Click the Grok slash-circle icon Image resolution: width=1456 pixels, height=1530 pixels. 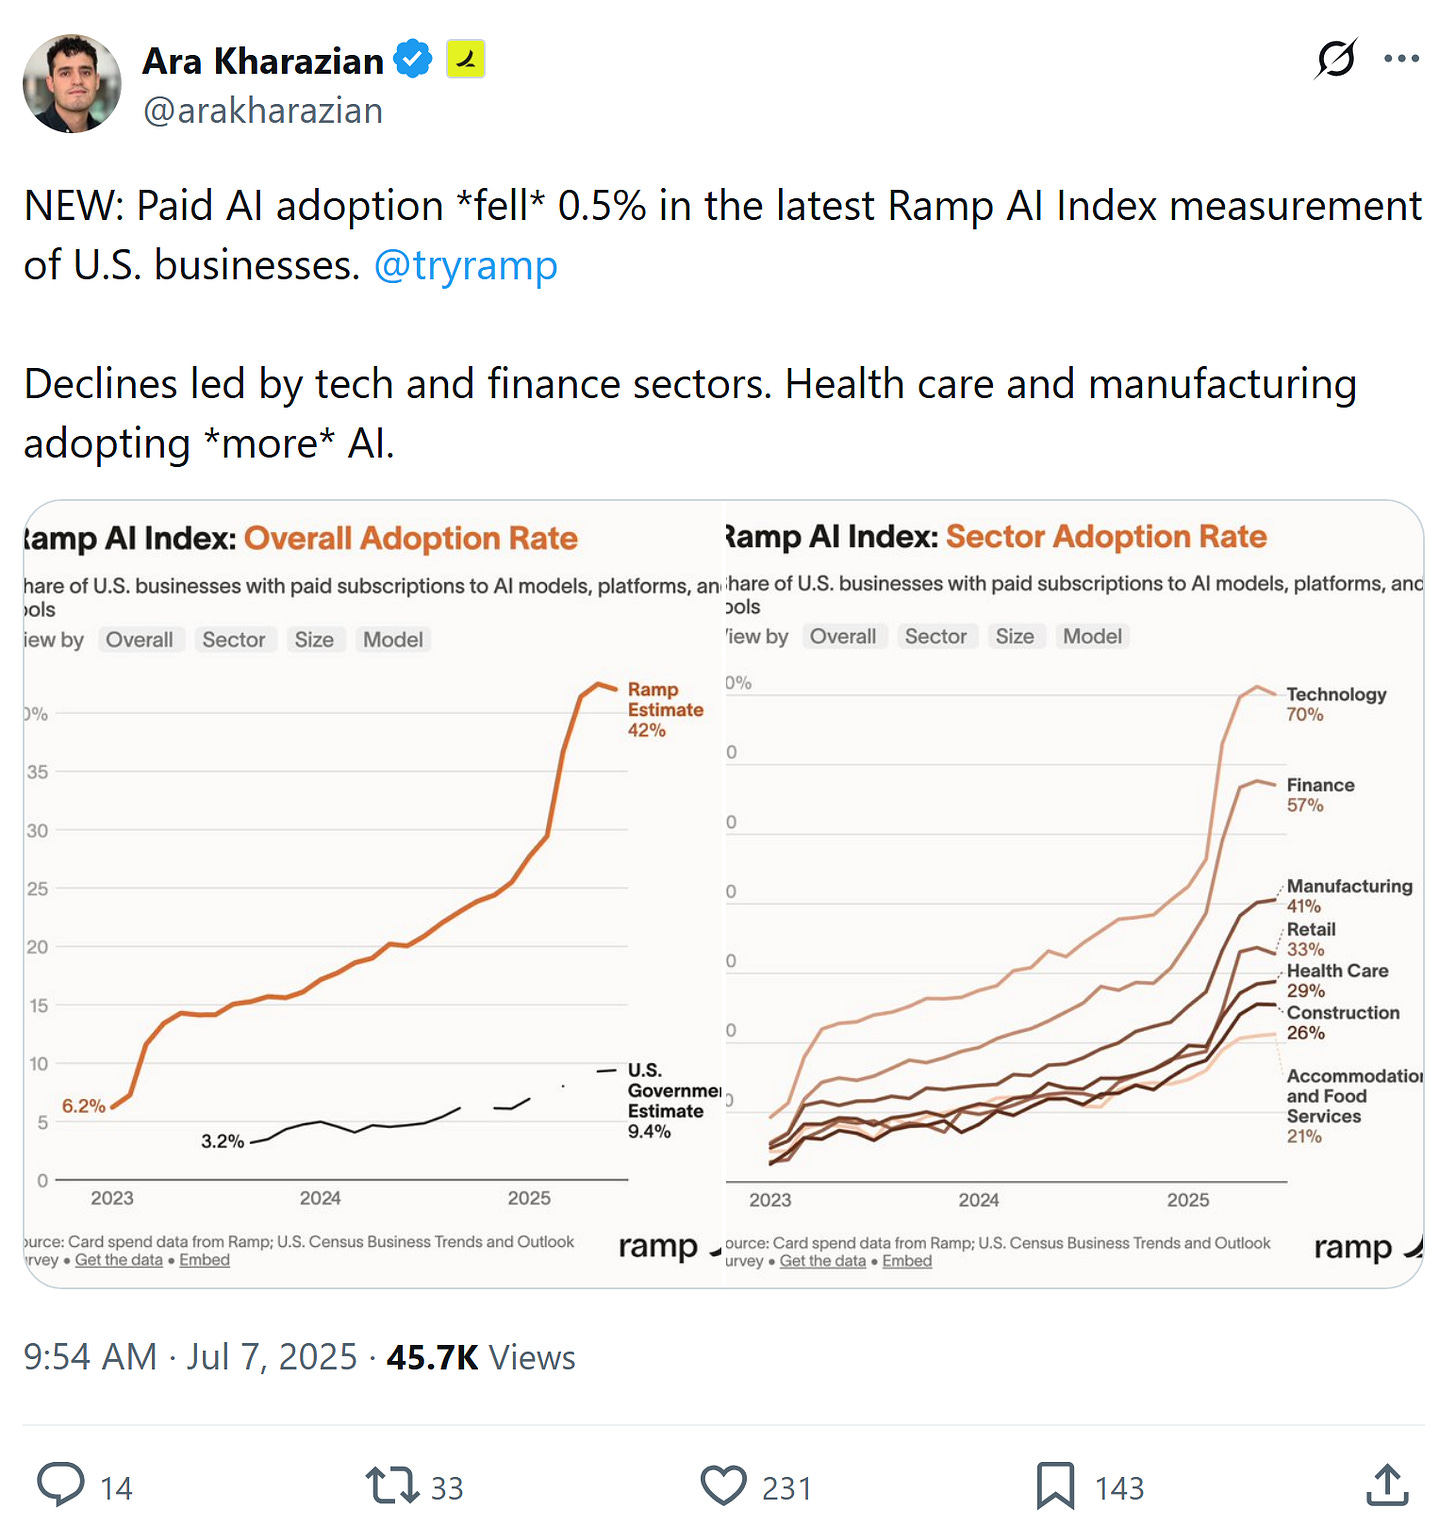[1336, 59]
